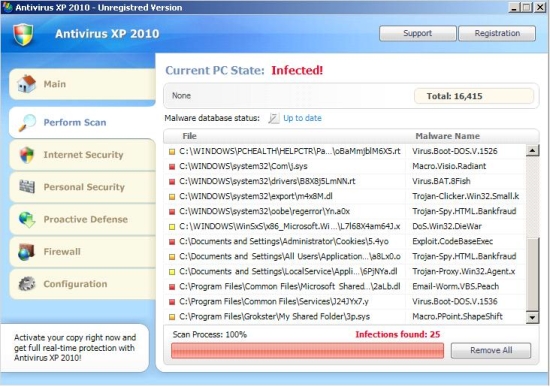
Task: Click the Proactive Defense globe arrow icon
Action: (x=27, y=220)
